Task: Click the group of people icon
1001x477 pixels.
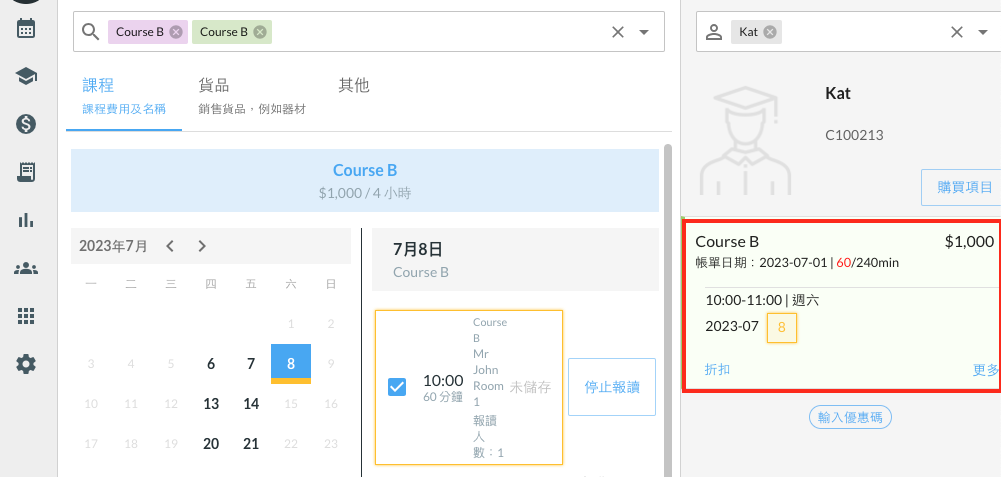Action: tap(27, 268)
